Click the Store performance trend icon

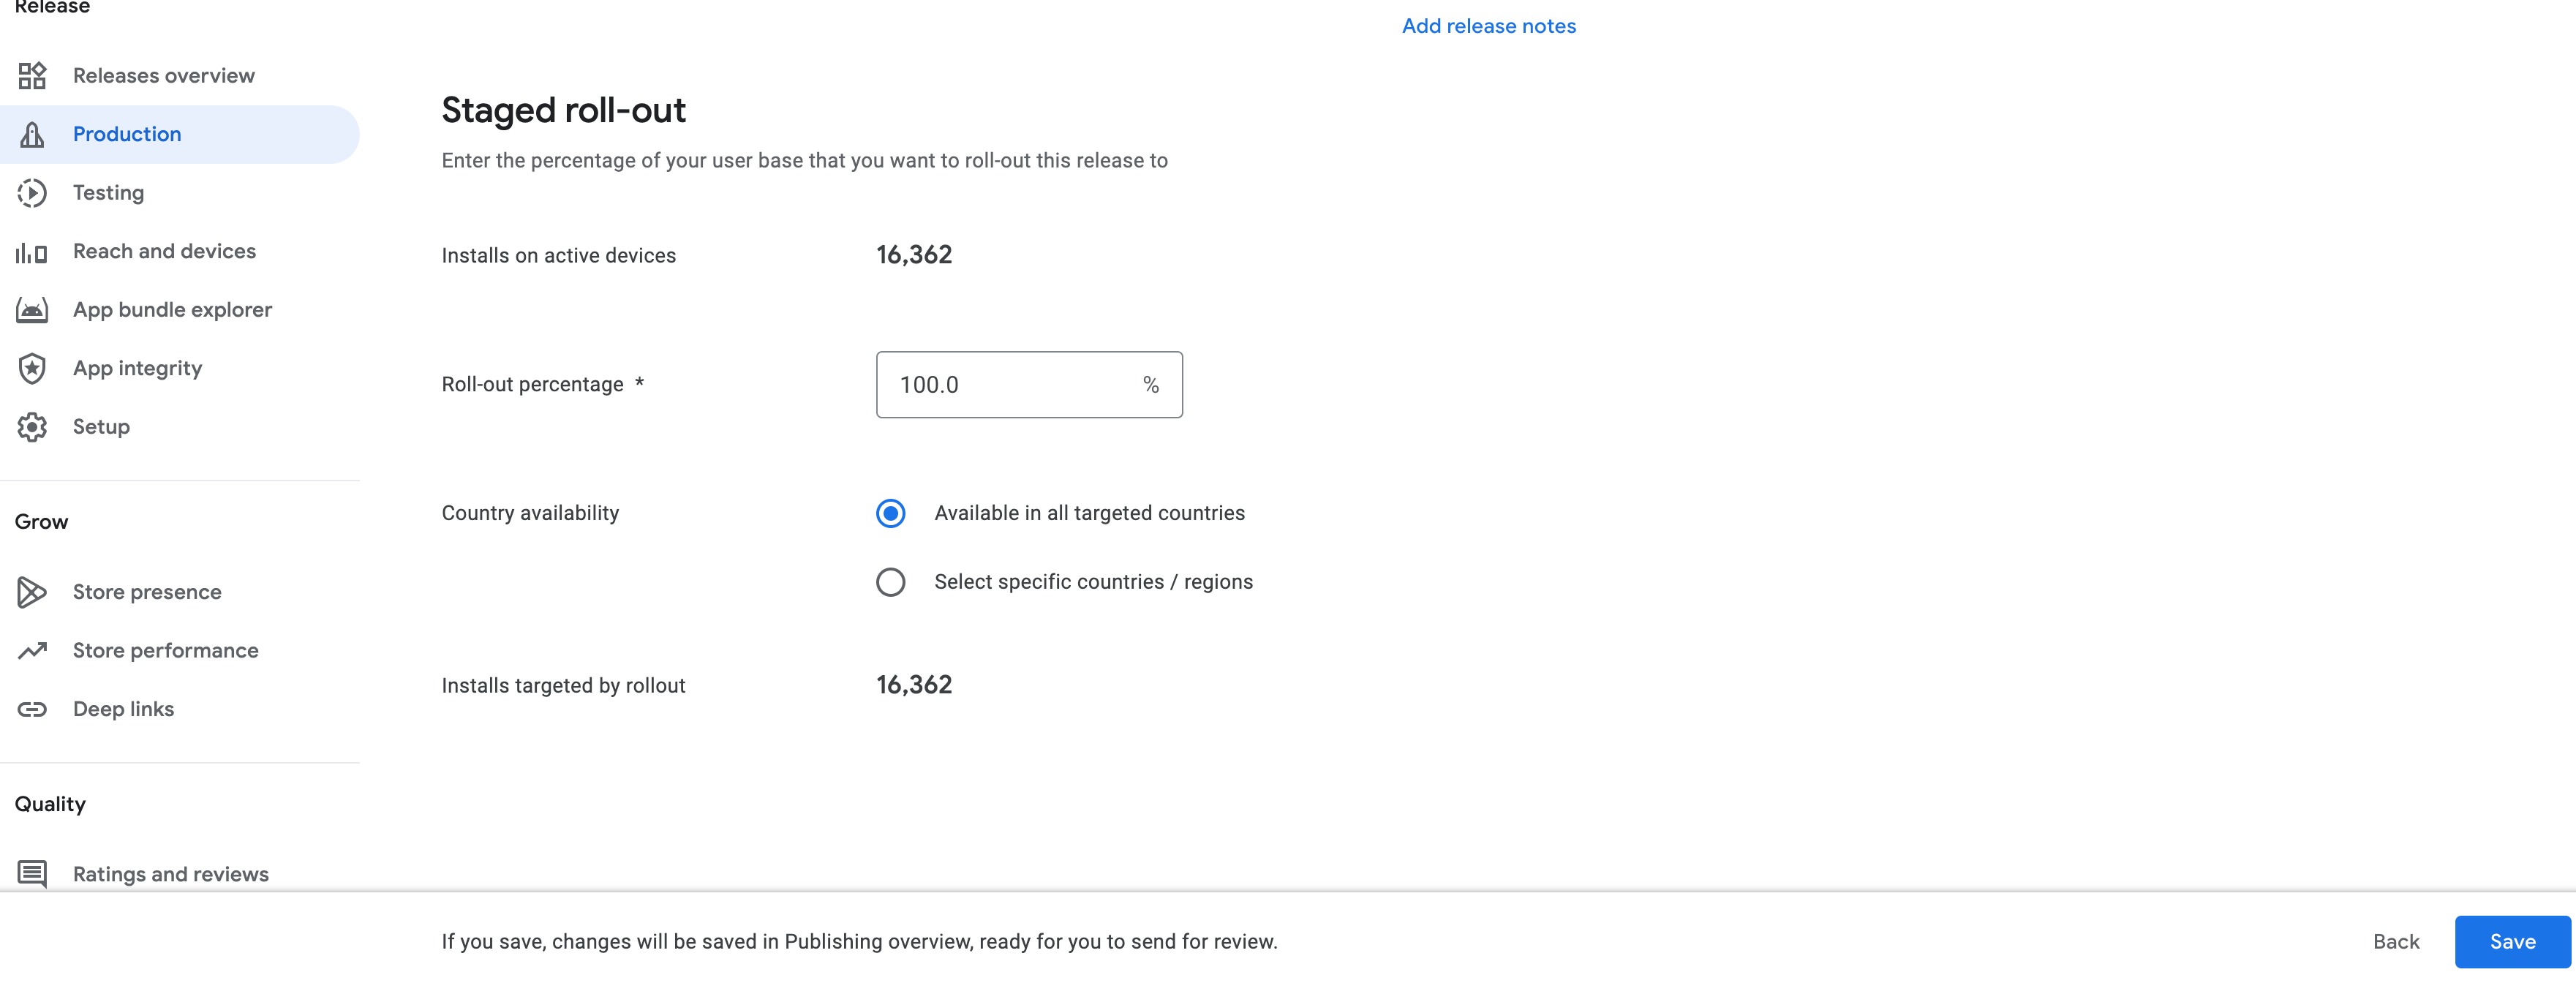(x=32, y=651)
